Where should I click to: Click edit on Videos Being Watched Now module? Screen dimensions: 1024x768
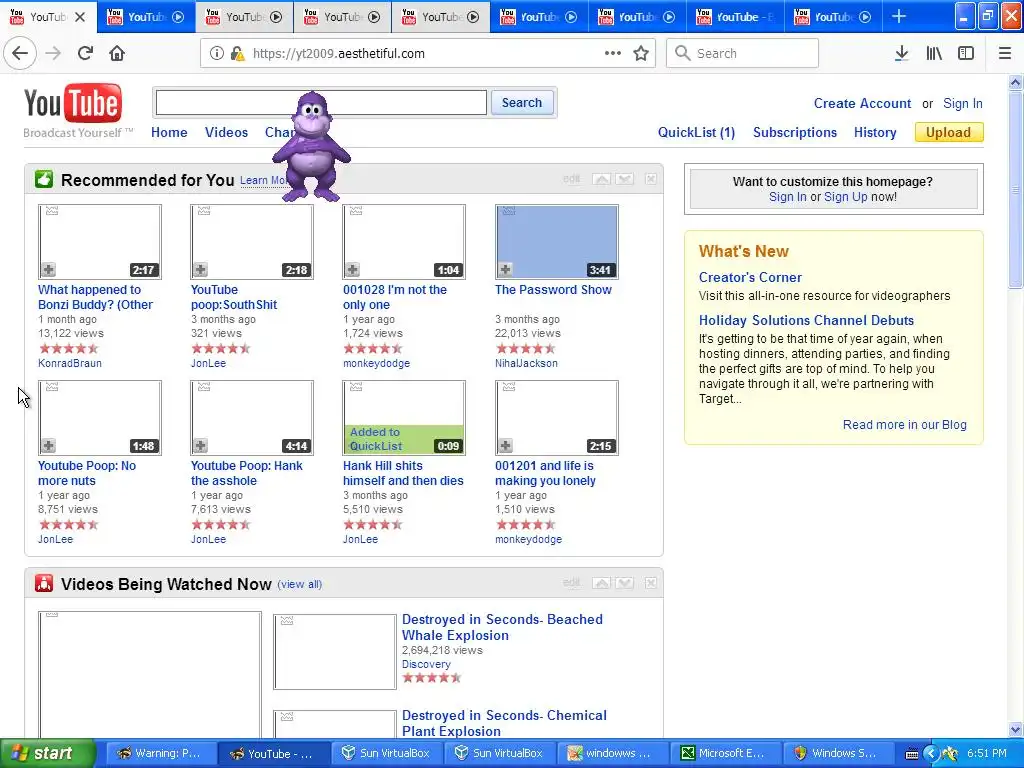pos(571,583)
